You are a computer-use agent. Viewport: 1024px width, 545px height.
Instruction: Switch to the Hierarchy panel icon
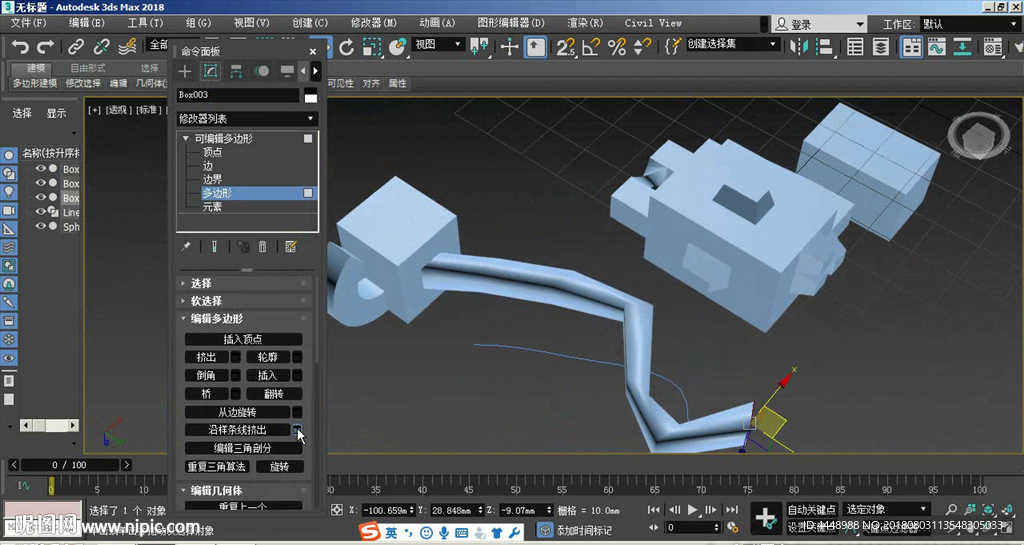click(x=236, y=71)
